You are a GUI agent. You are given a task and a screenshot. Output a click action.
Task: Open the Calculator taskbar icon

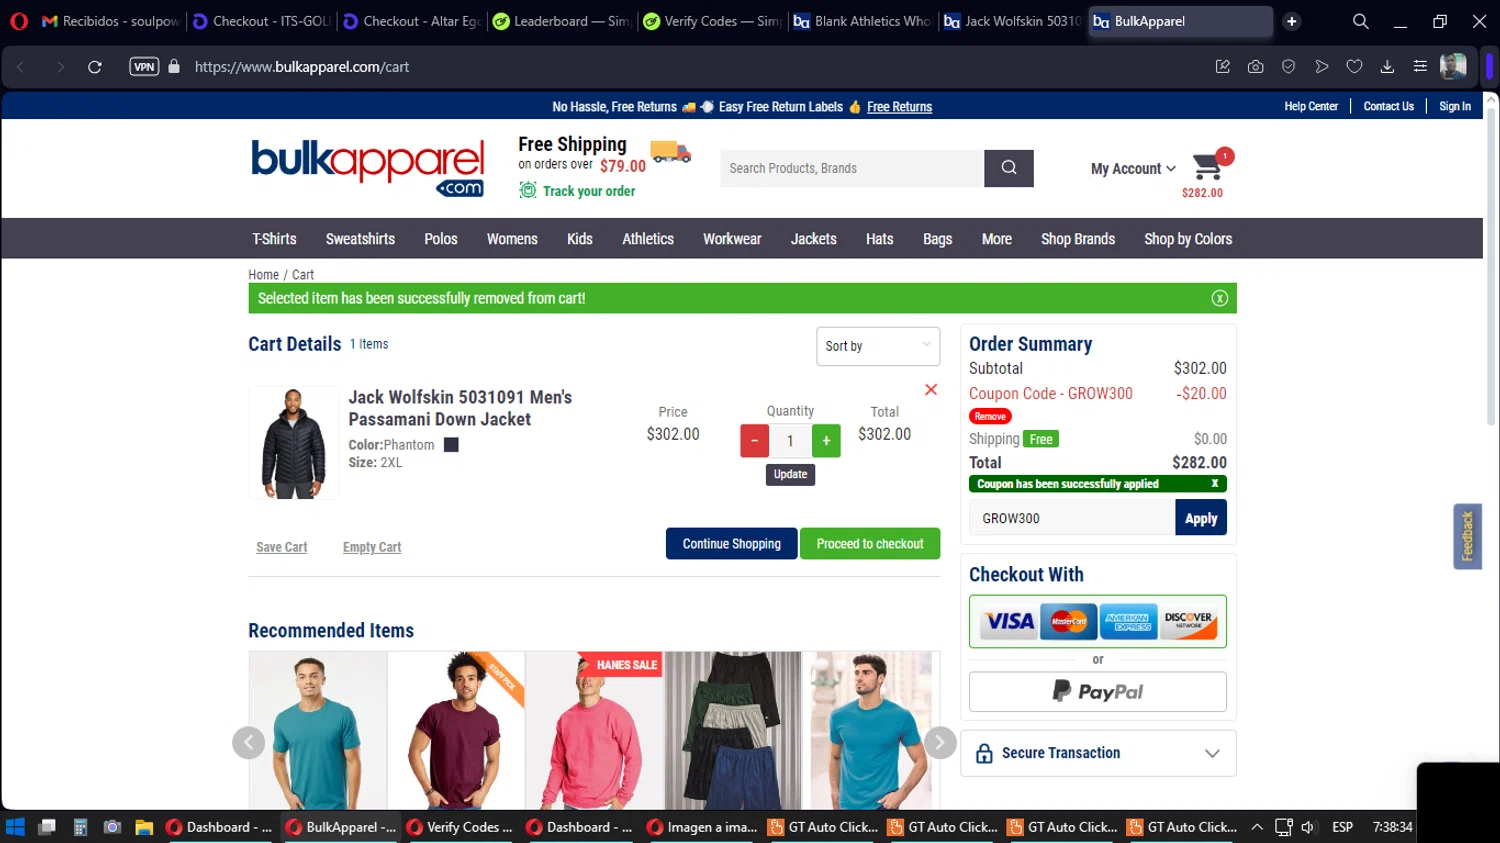(x=80, y=827)
